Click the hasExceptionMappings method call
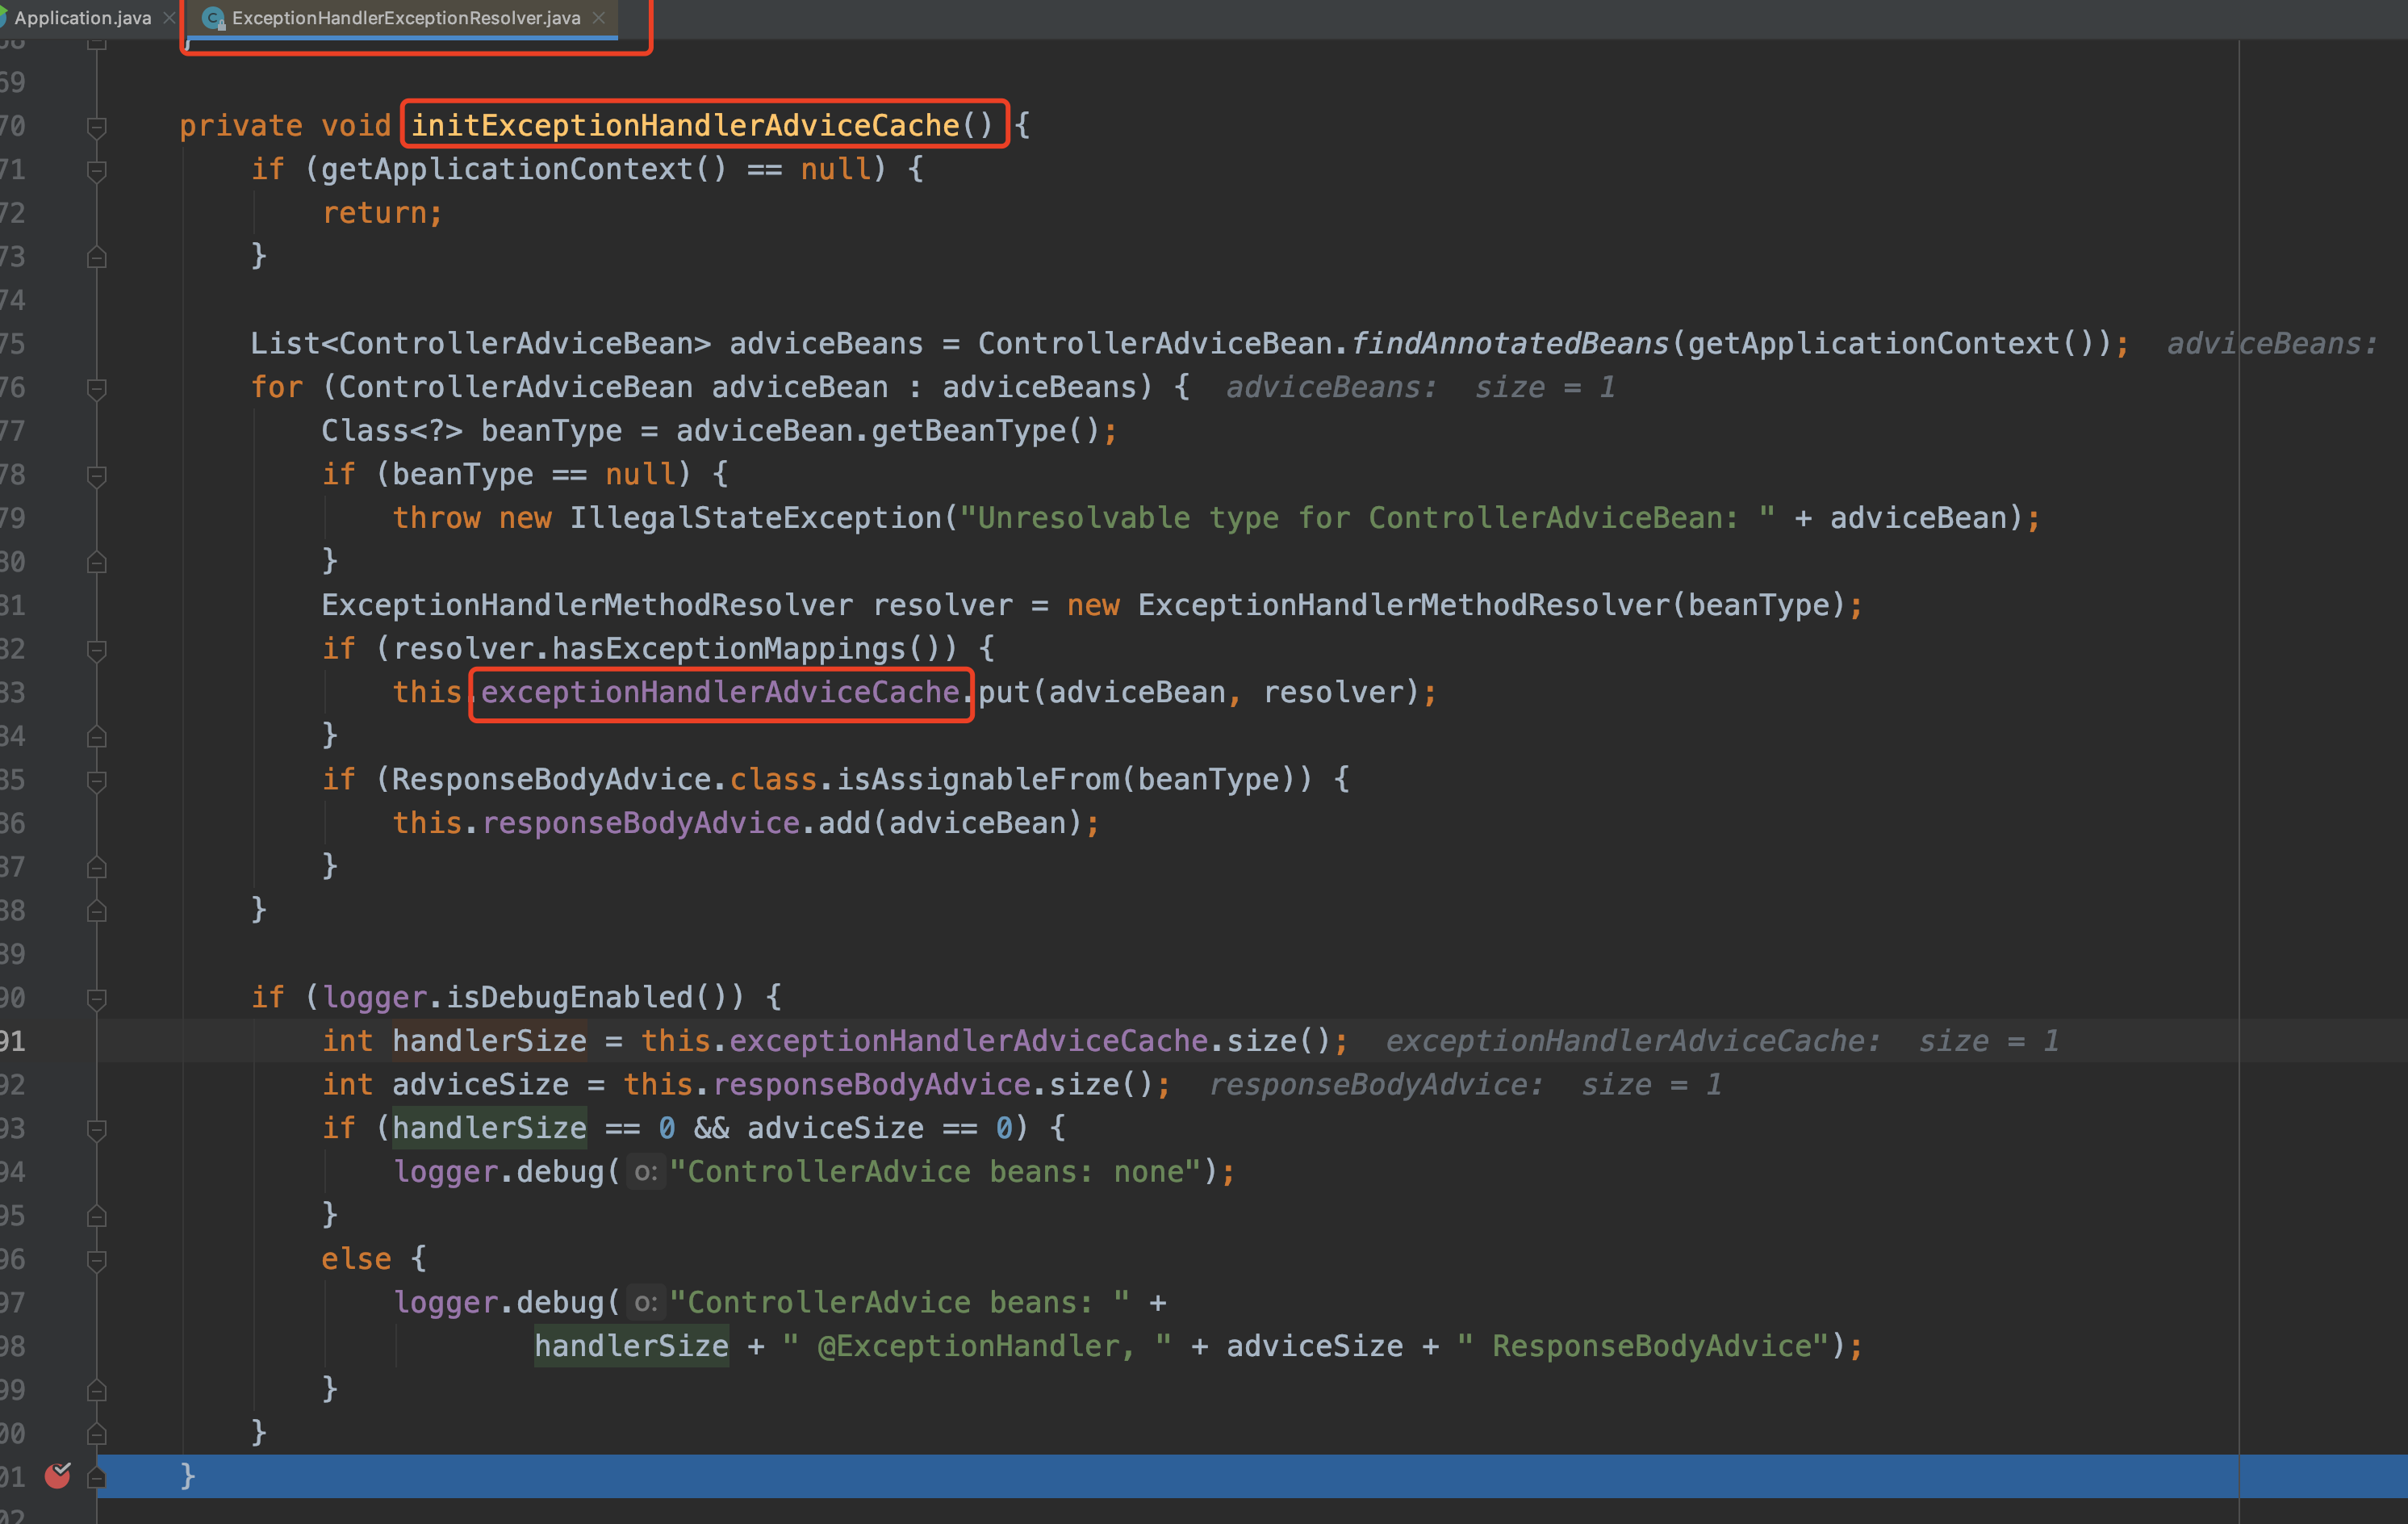 [729, 648]
